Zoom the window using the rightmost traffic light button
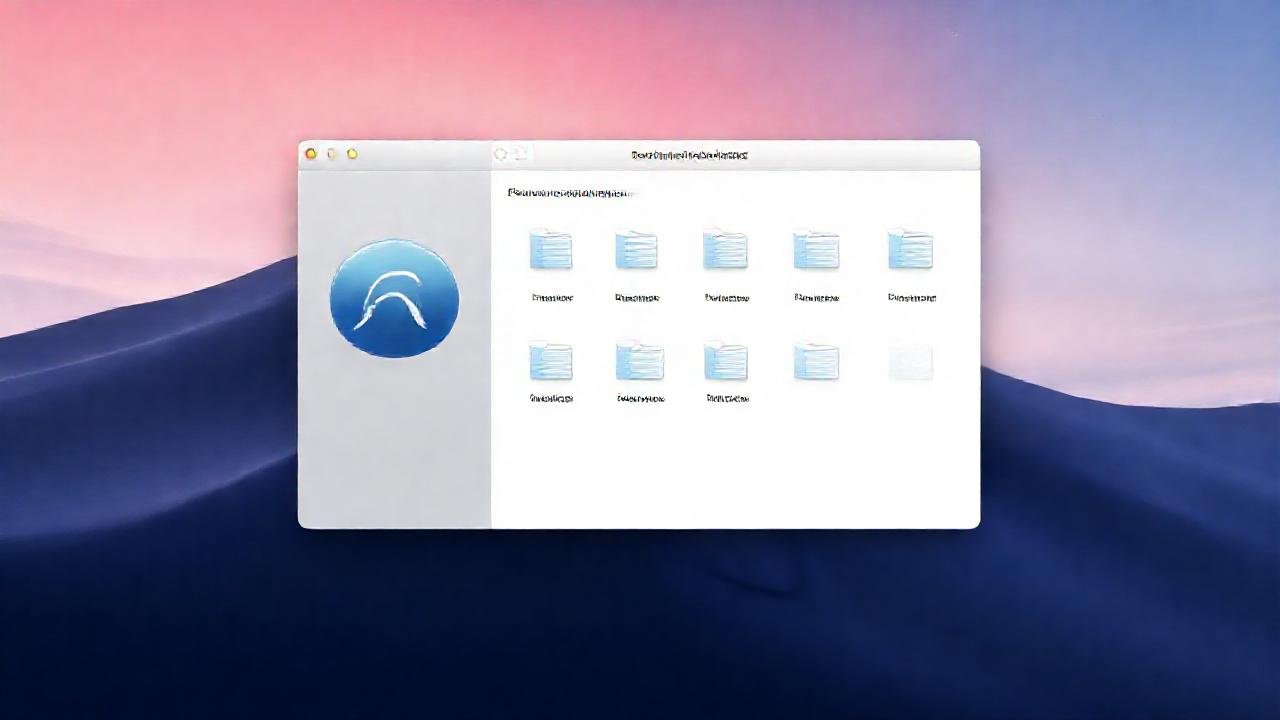This screenshot has width=1280, height=720. pos(352,154)
